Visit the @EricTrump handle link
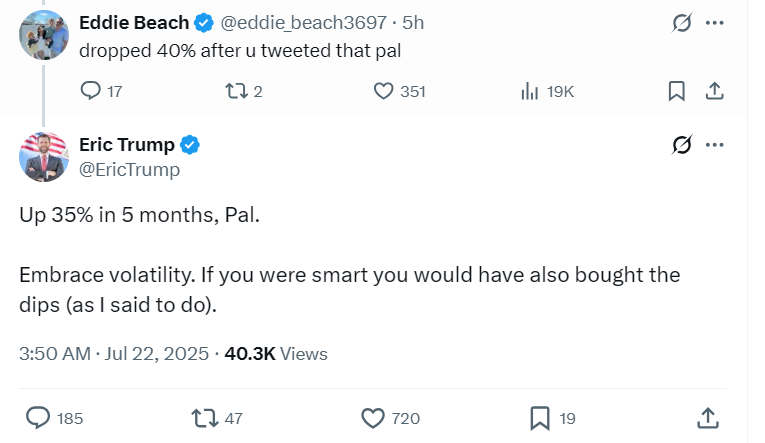The image size is (765, 443). click(129, 170)
